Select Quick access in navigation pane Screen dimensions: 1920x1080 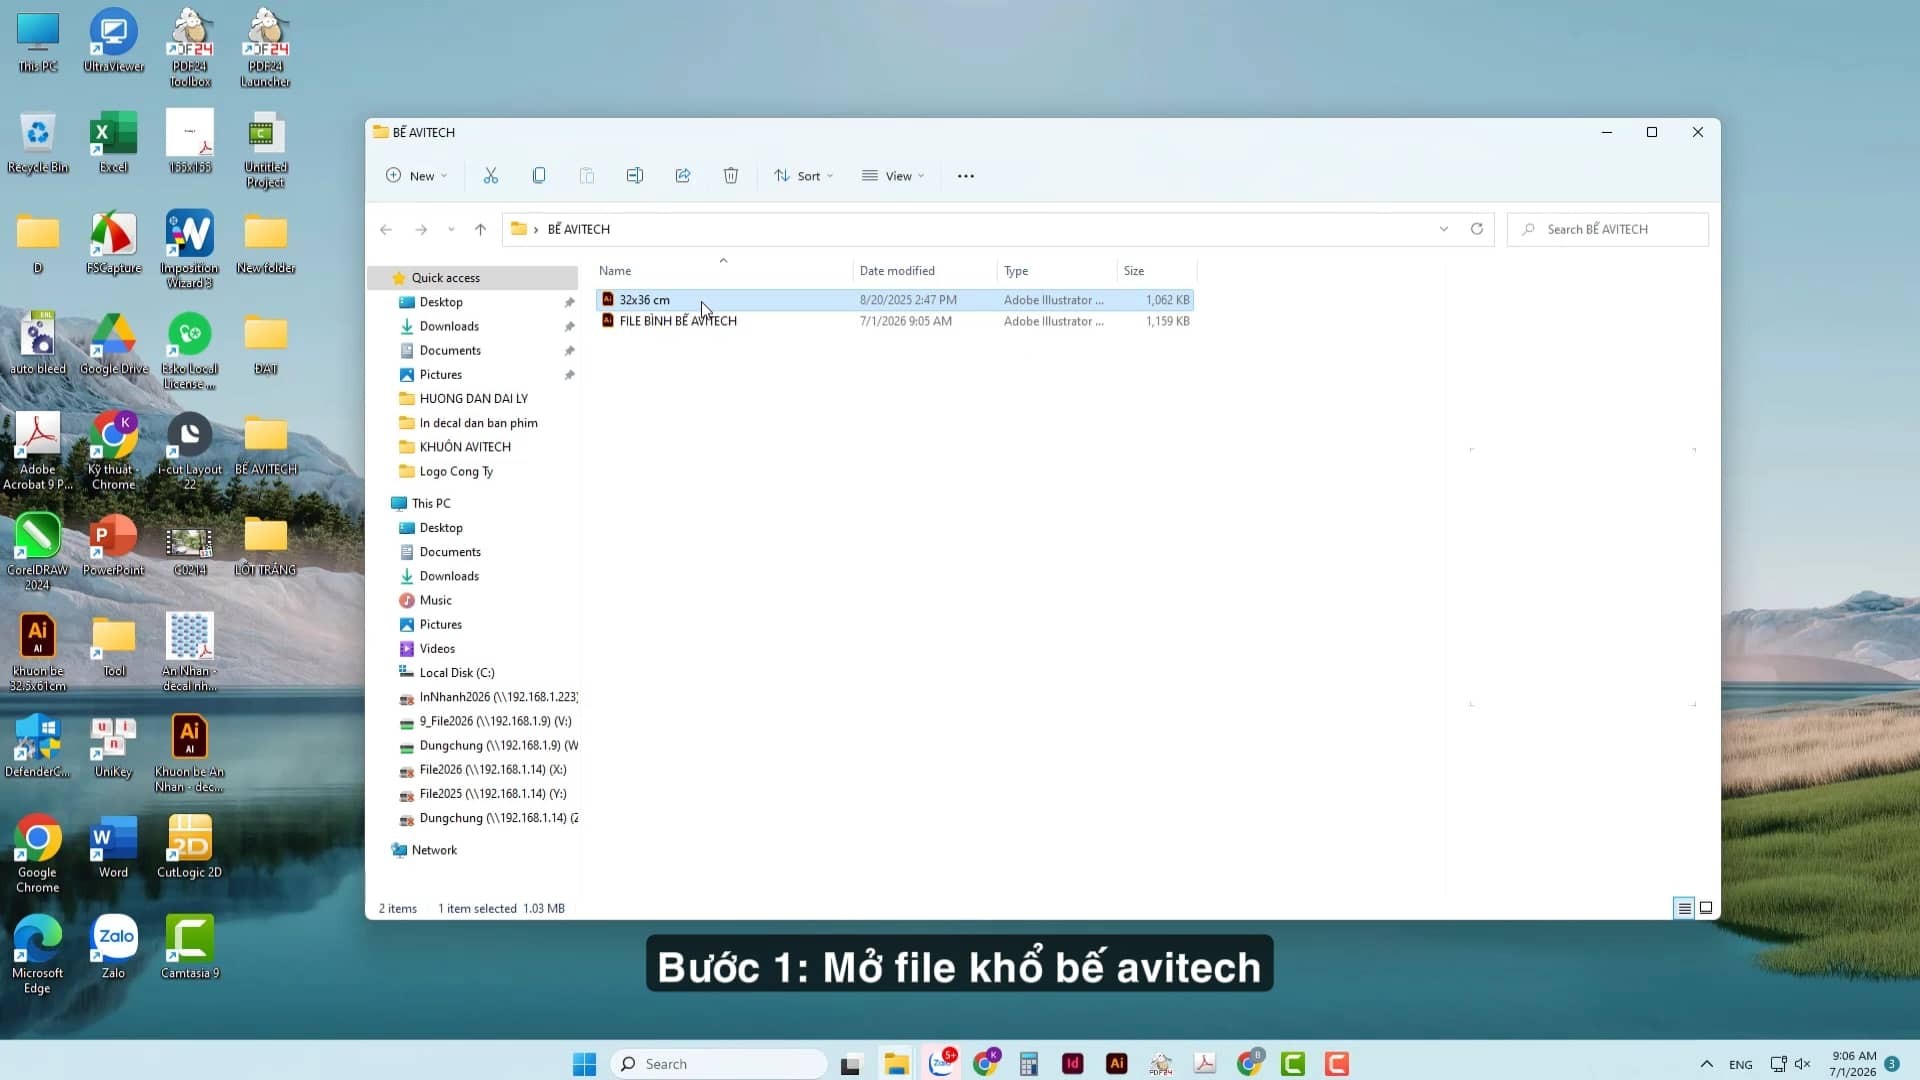(473, 278)
